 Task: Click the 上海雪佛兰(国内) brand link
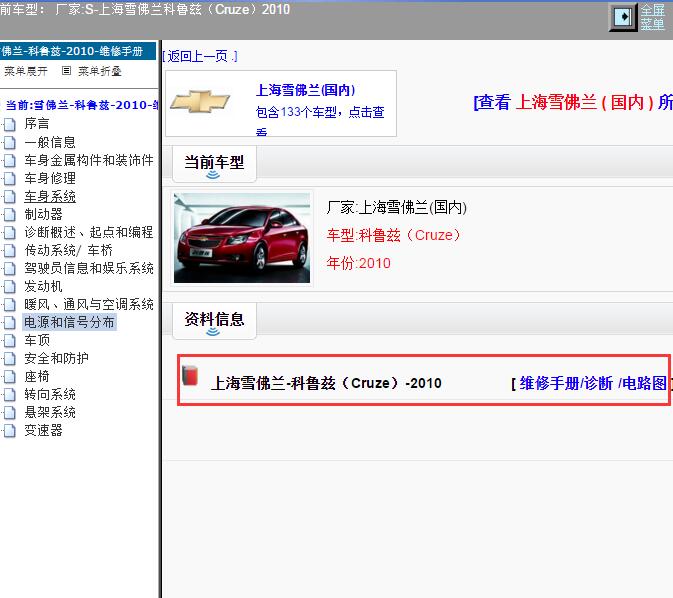click(x=306, y=90)
